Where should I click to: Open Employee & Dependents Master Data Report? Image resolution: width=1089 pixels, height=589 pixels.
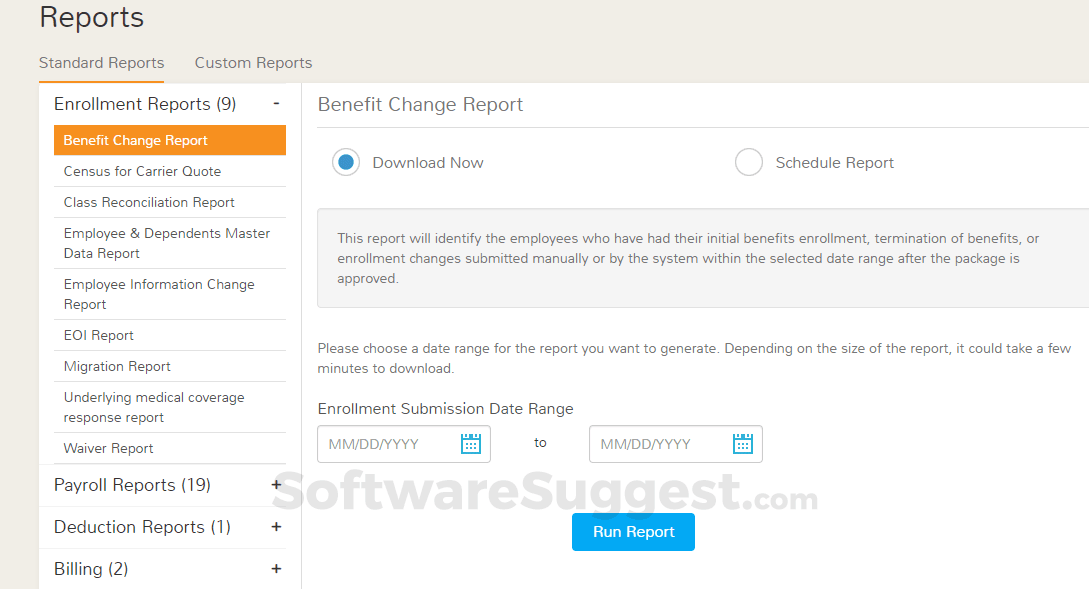[169, 243]
